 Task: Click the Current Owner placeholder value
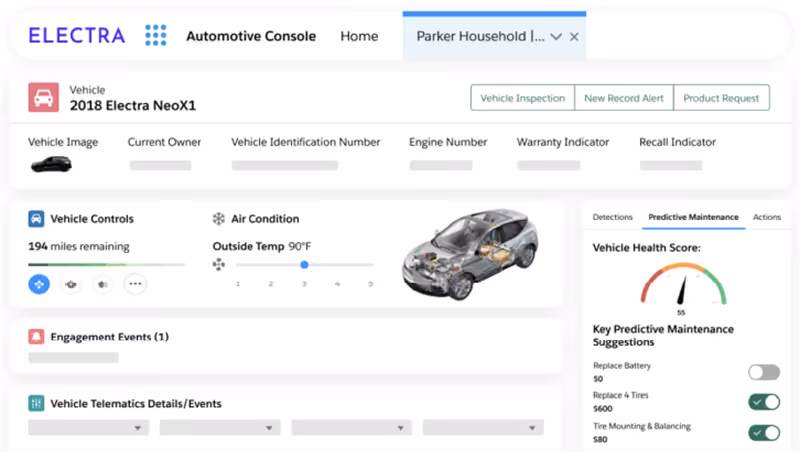(160, 165)
